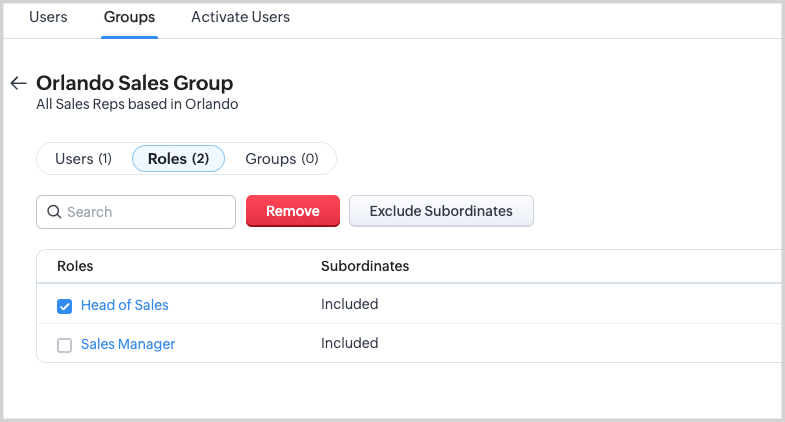Open the Activate Users tab
Image resolution: width=785 pixels, height=422 pixels.
[x=240, y=17]
